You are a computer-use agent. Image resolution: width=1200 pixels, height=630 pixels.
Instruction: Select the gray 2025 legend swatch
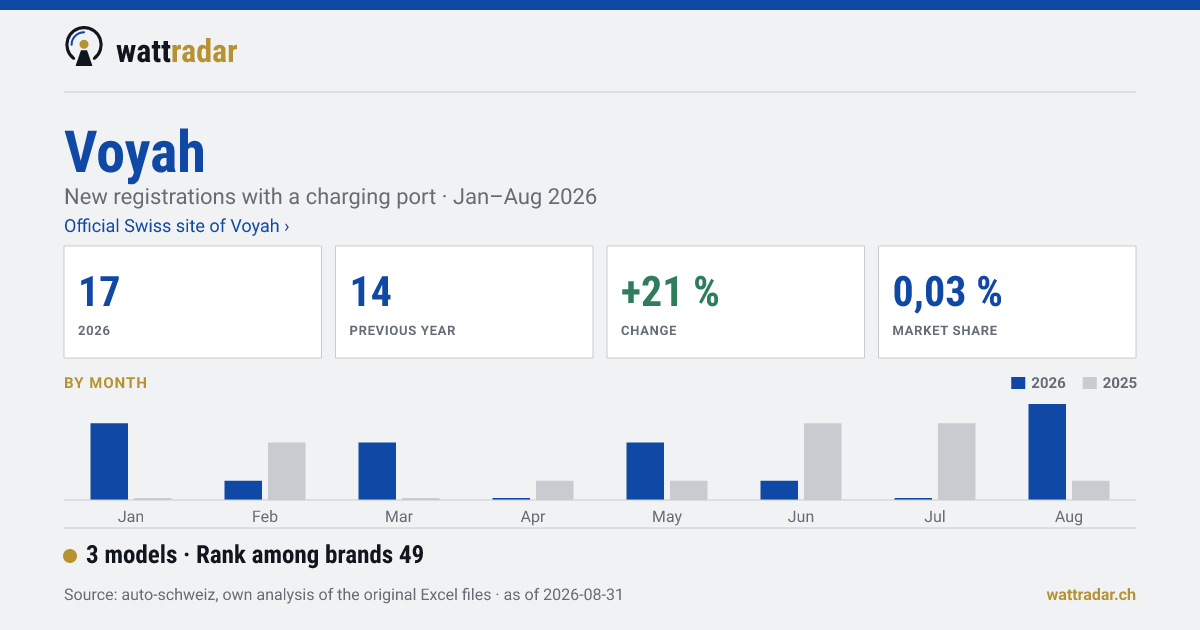1090,383
